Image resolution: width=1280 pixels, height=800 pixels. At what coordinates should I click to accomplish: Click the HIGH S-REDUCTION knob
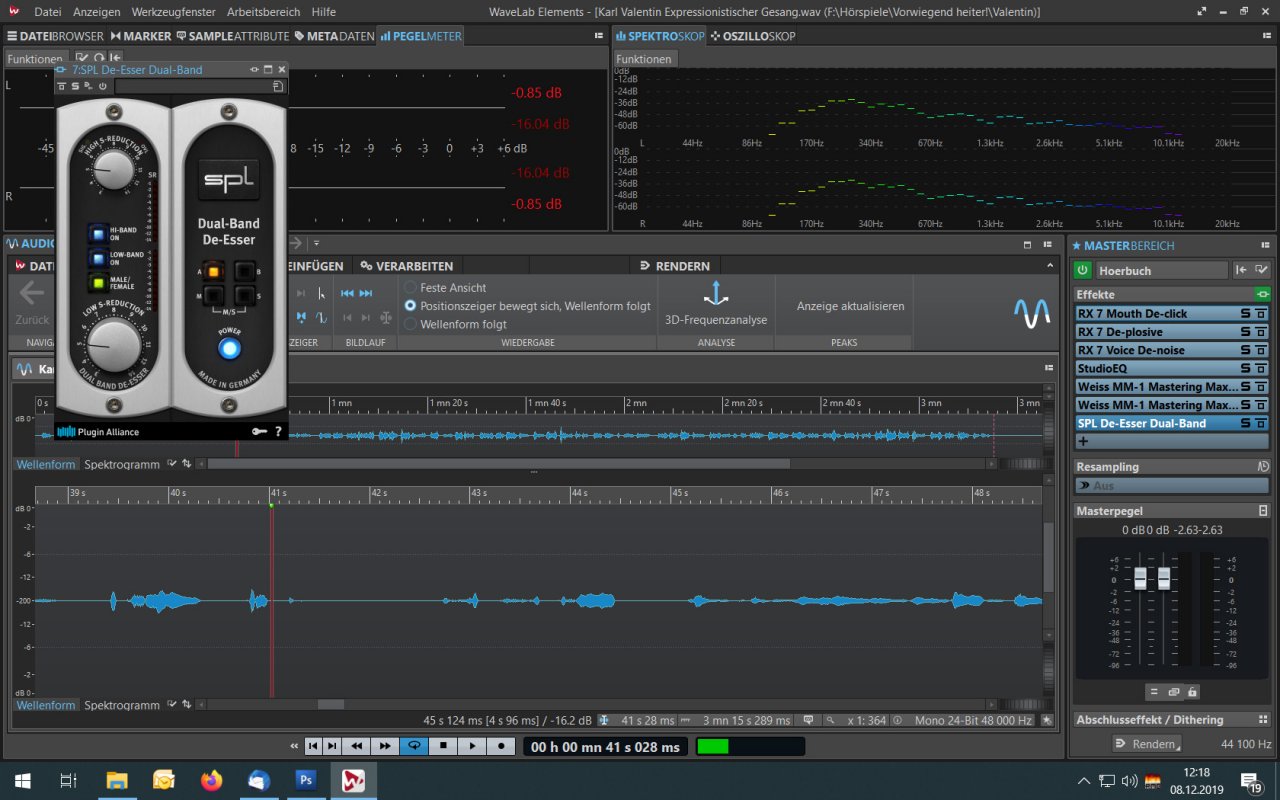click(116, 169)
